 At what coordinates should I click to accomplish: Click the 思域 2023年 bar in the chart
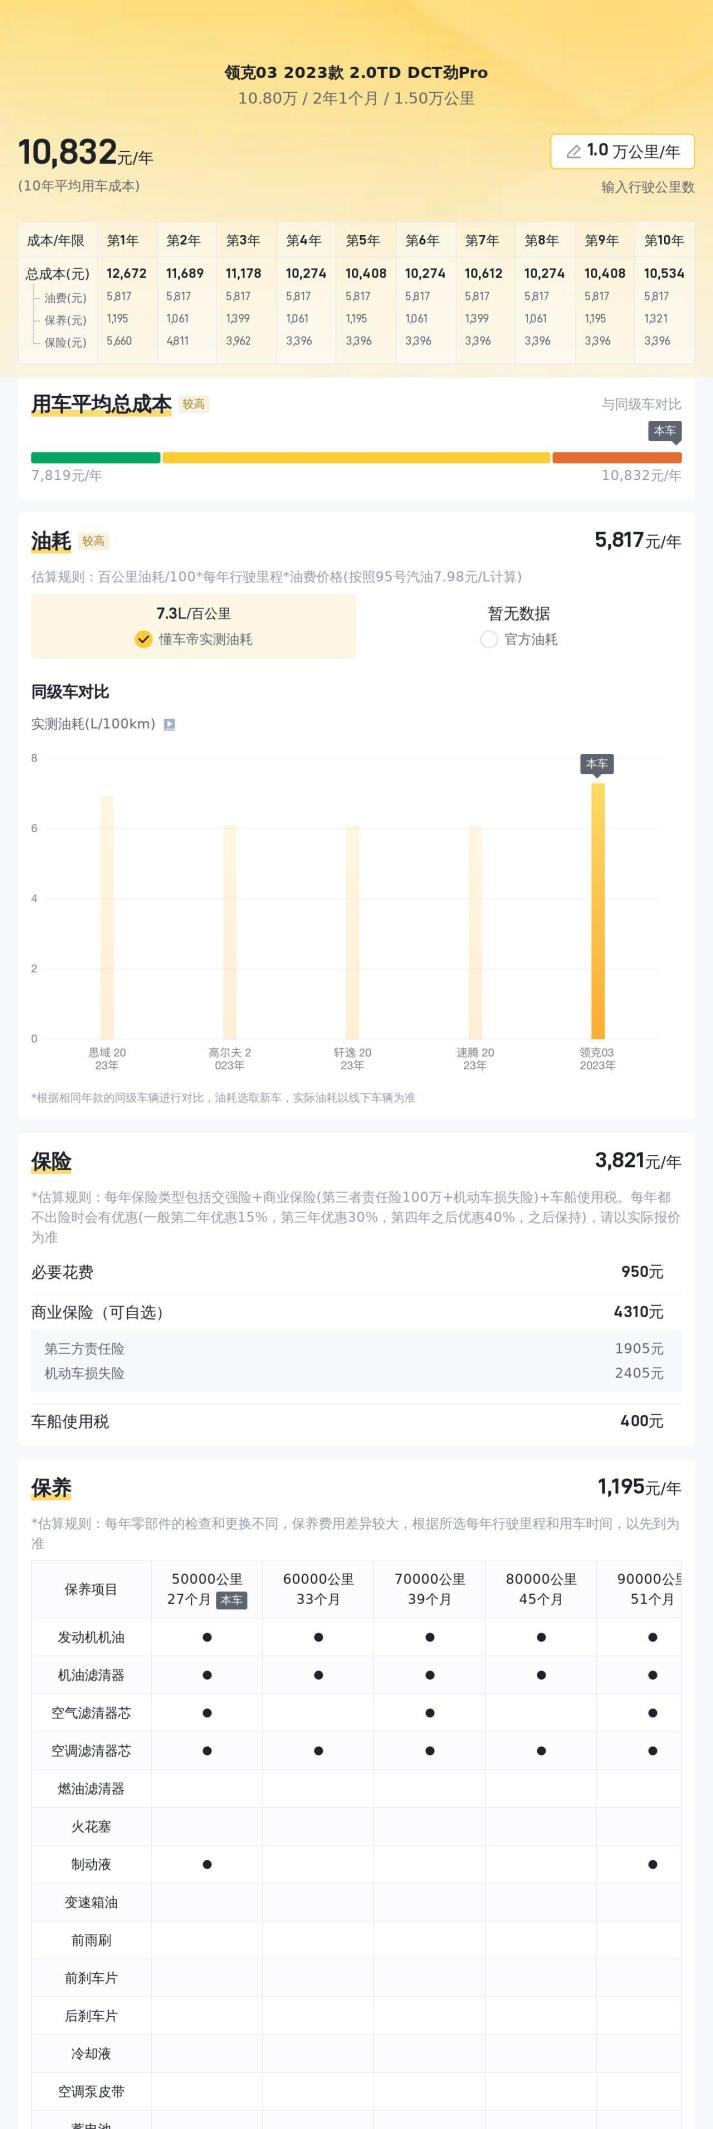(107, 917)
